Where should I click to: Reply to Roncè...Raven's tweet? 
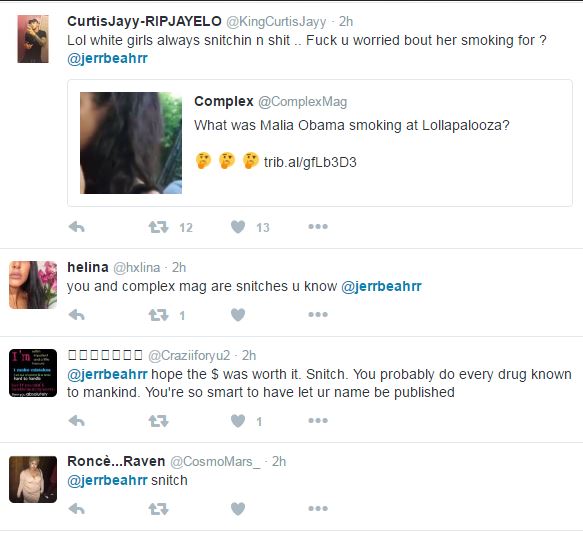77,509
